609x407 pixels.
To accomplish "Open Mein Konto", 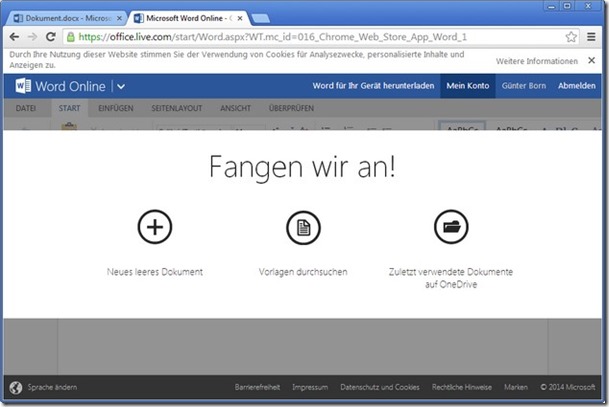I will (468, 86).
